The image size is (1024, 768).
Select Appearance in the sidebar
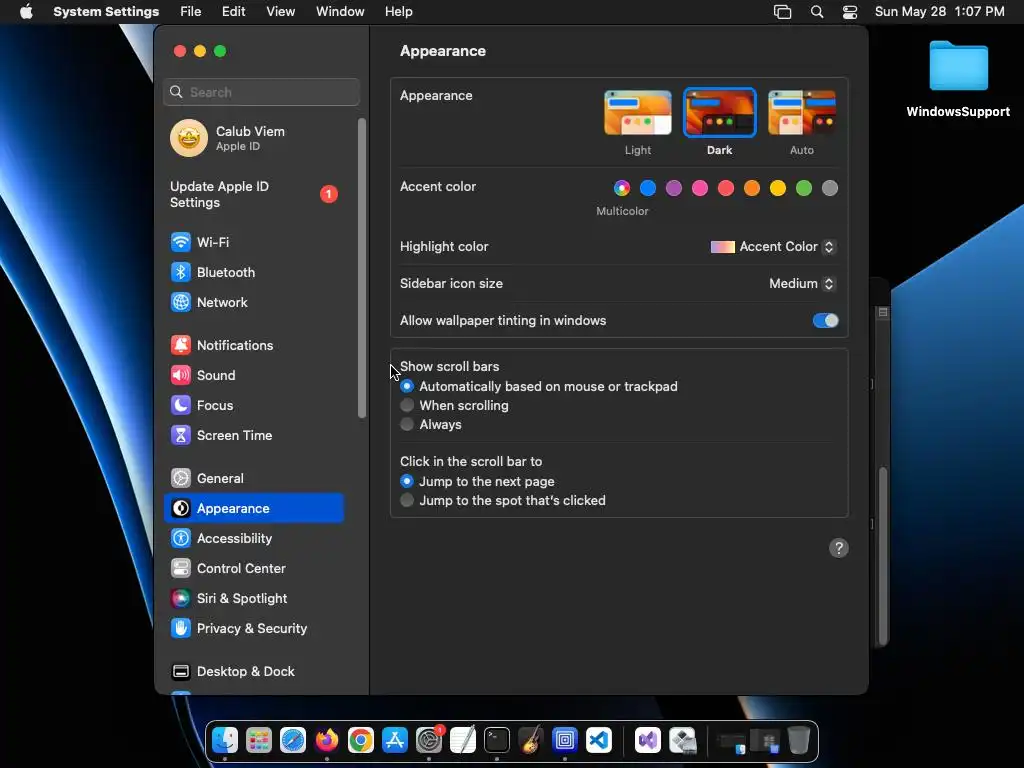tap(253, 509)
